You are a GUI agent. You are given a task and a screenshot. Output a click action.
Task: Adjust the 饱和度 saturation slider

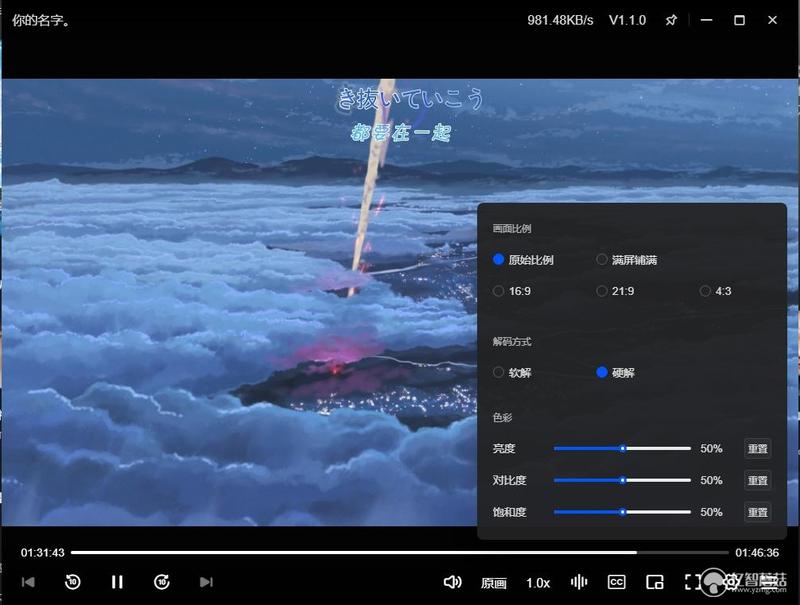pyautogui.click(x=622, y=512)
